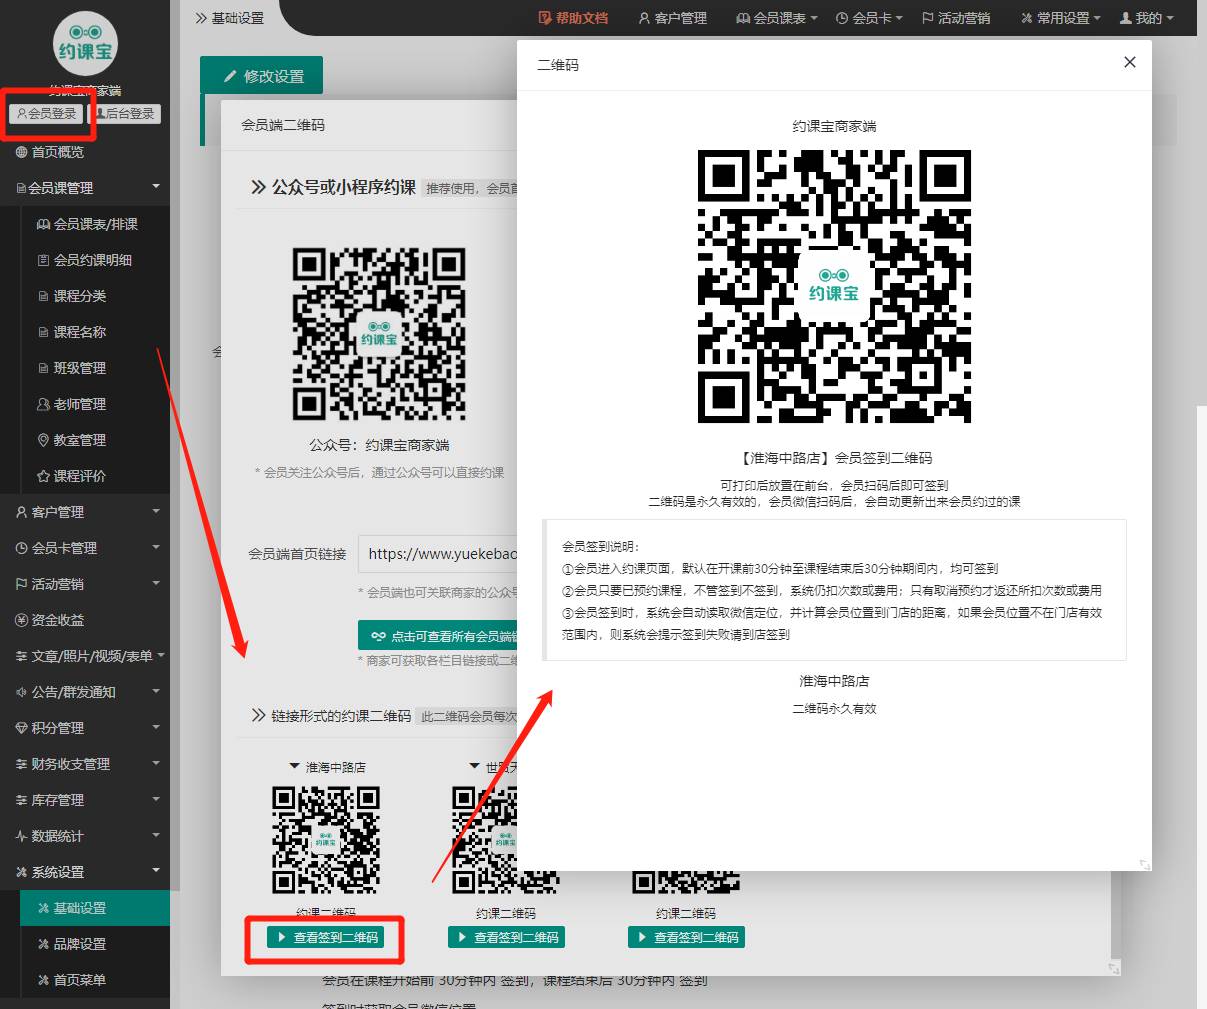Expand 活动营销 sidebar section
This screenshot has height=1009, width=1207.
pos(85,584)
